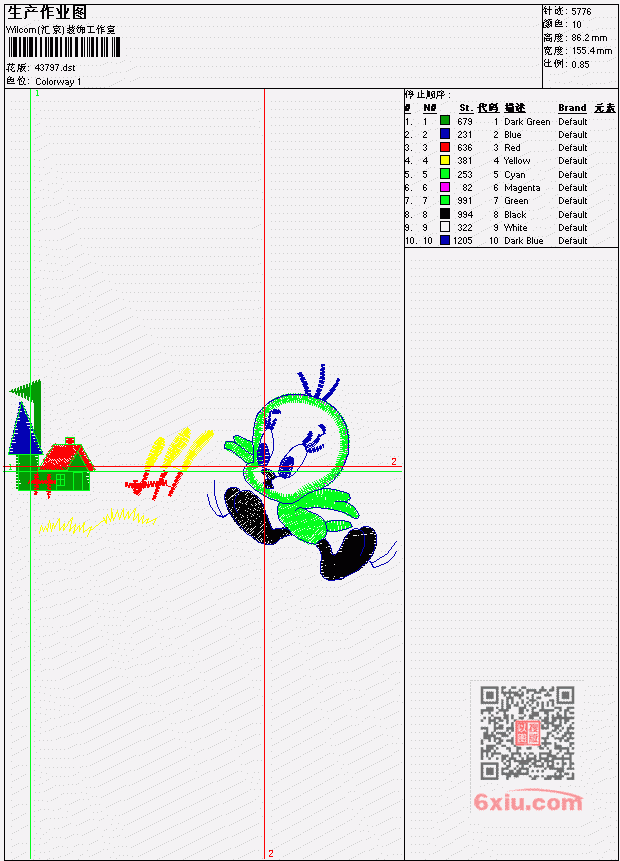Click the yellow motion streaks behind the bird
This screenshot has width=620, height=861.
point(178,448)
